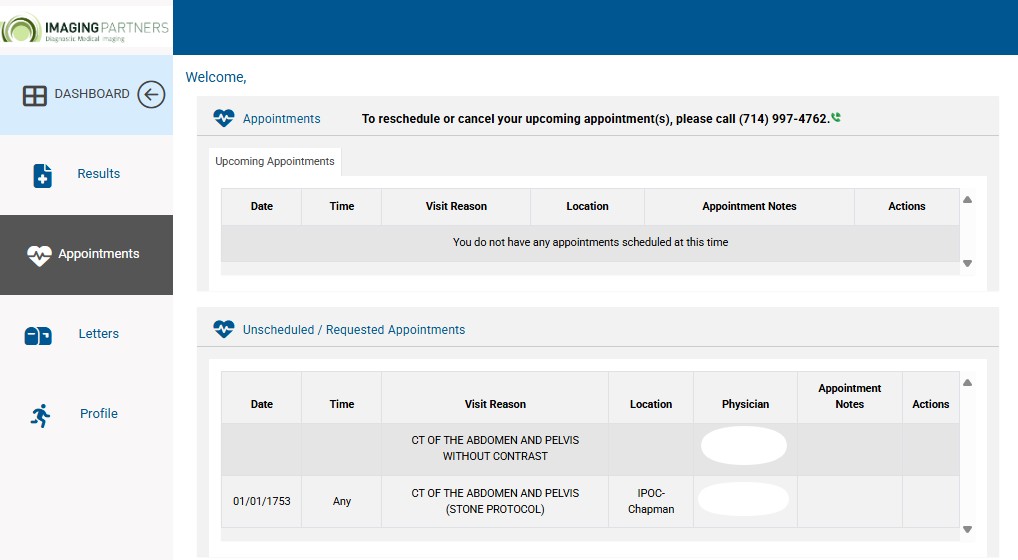Open the Letters mailbox icon
The height and width of the screenshot is (560, 1018).
click(38, 335)
